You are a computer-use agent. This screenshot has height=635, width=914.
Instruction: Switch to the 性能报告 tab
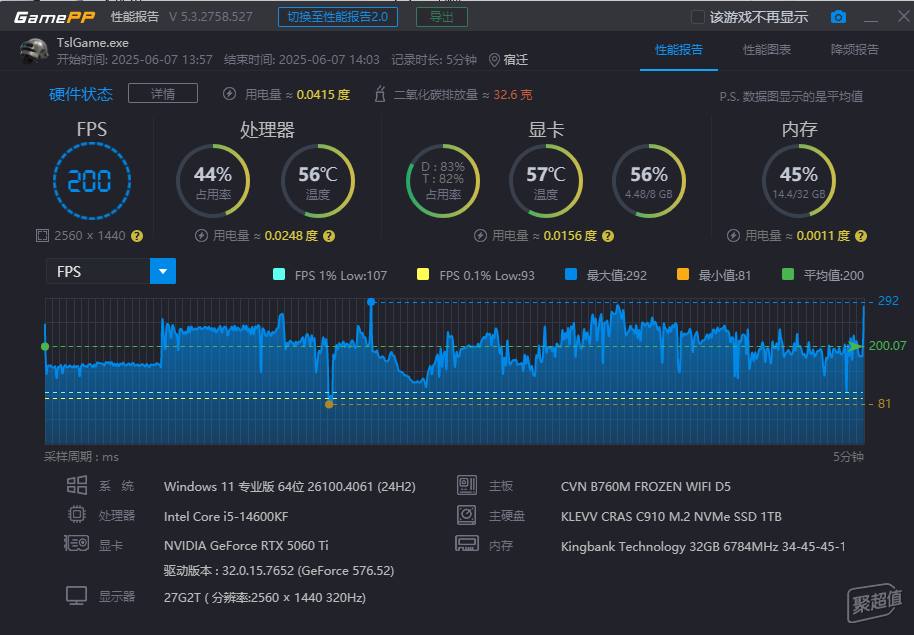click(679, 50)
